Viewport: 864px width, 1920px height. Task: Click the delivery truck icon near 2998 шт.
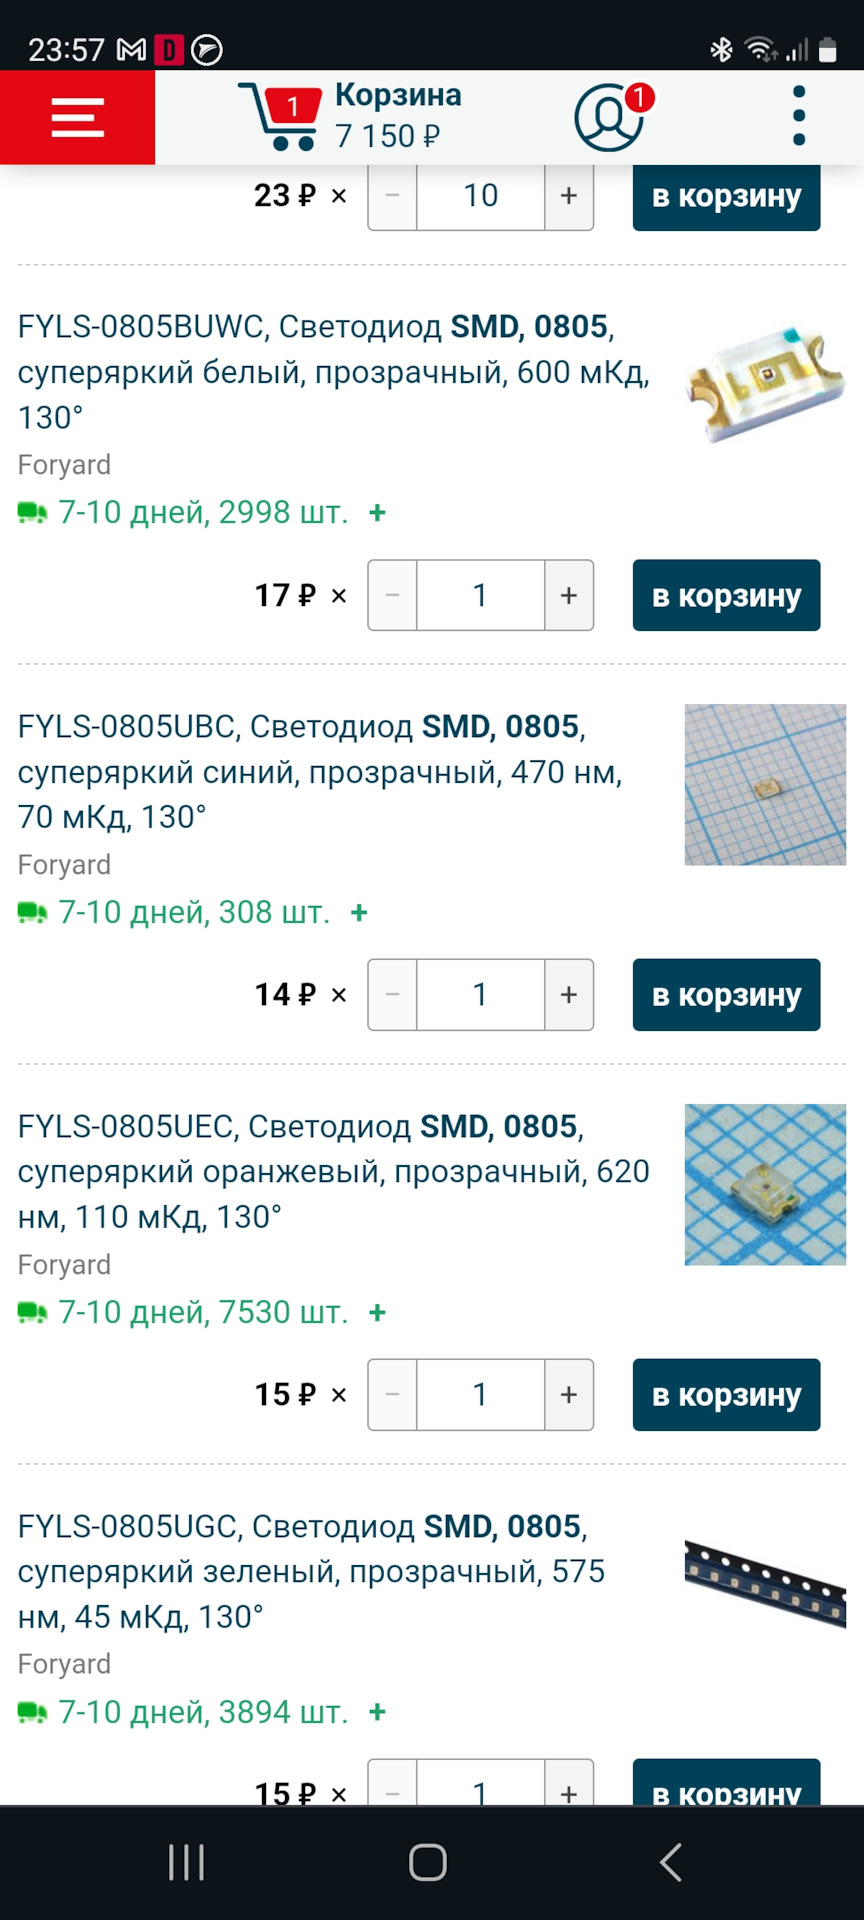(31, 512)
